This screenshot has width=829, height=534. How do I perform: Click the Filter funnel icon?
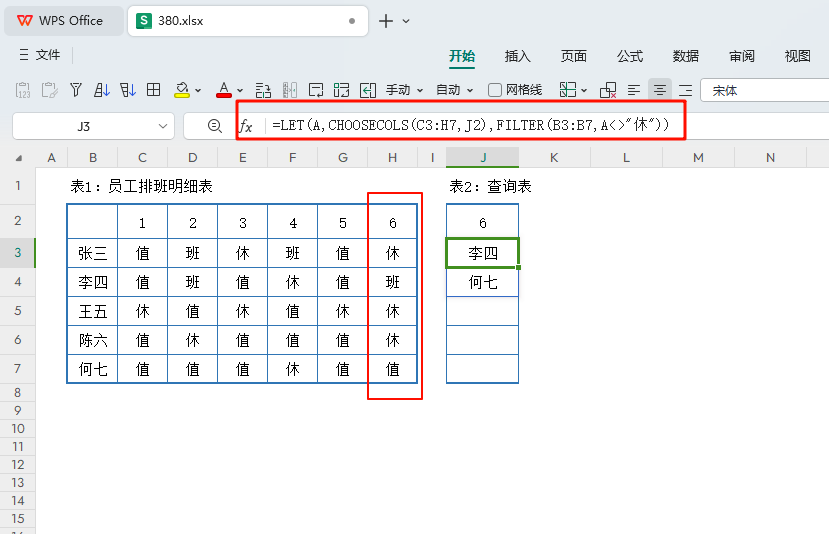click(x=76, y=90)
